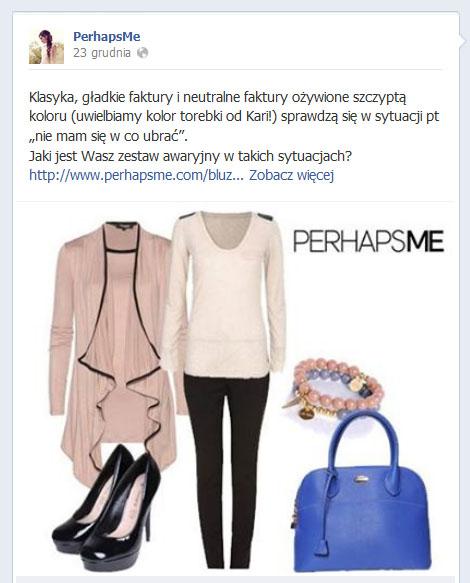
Task: Click the PerhapsMe page name
Action: pos(107,36)
